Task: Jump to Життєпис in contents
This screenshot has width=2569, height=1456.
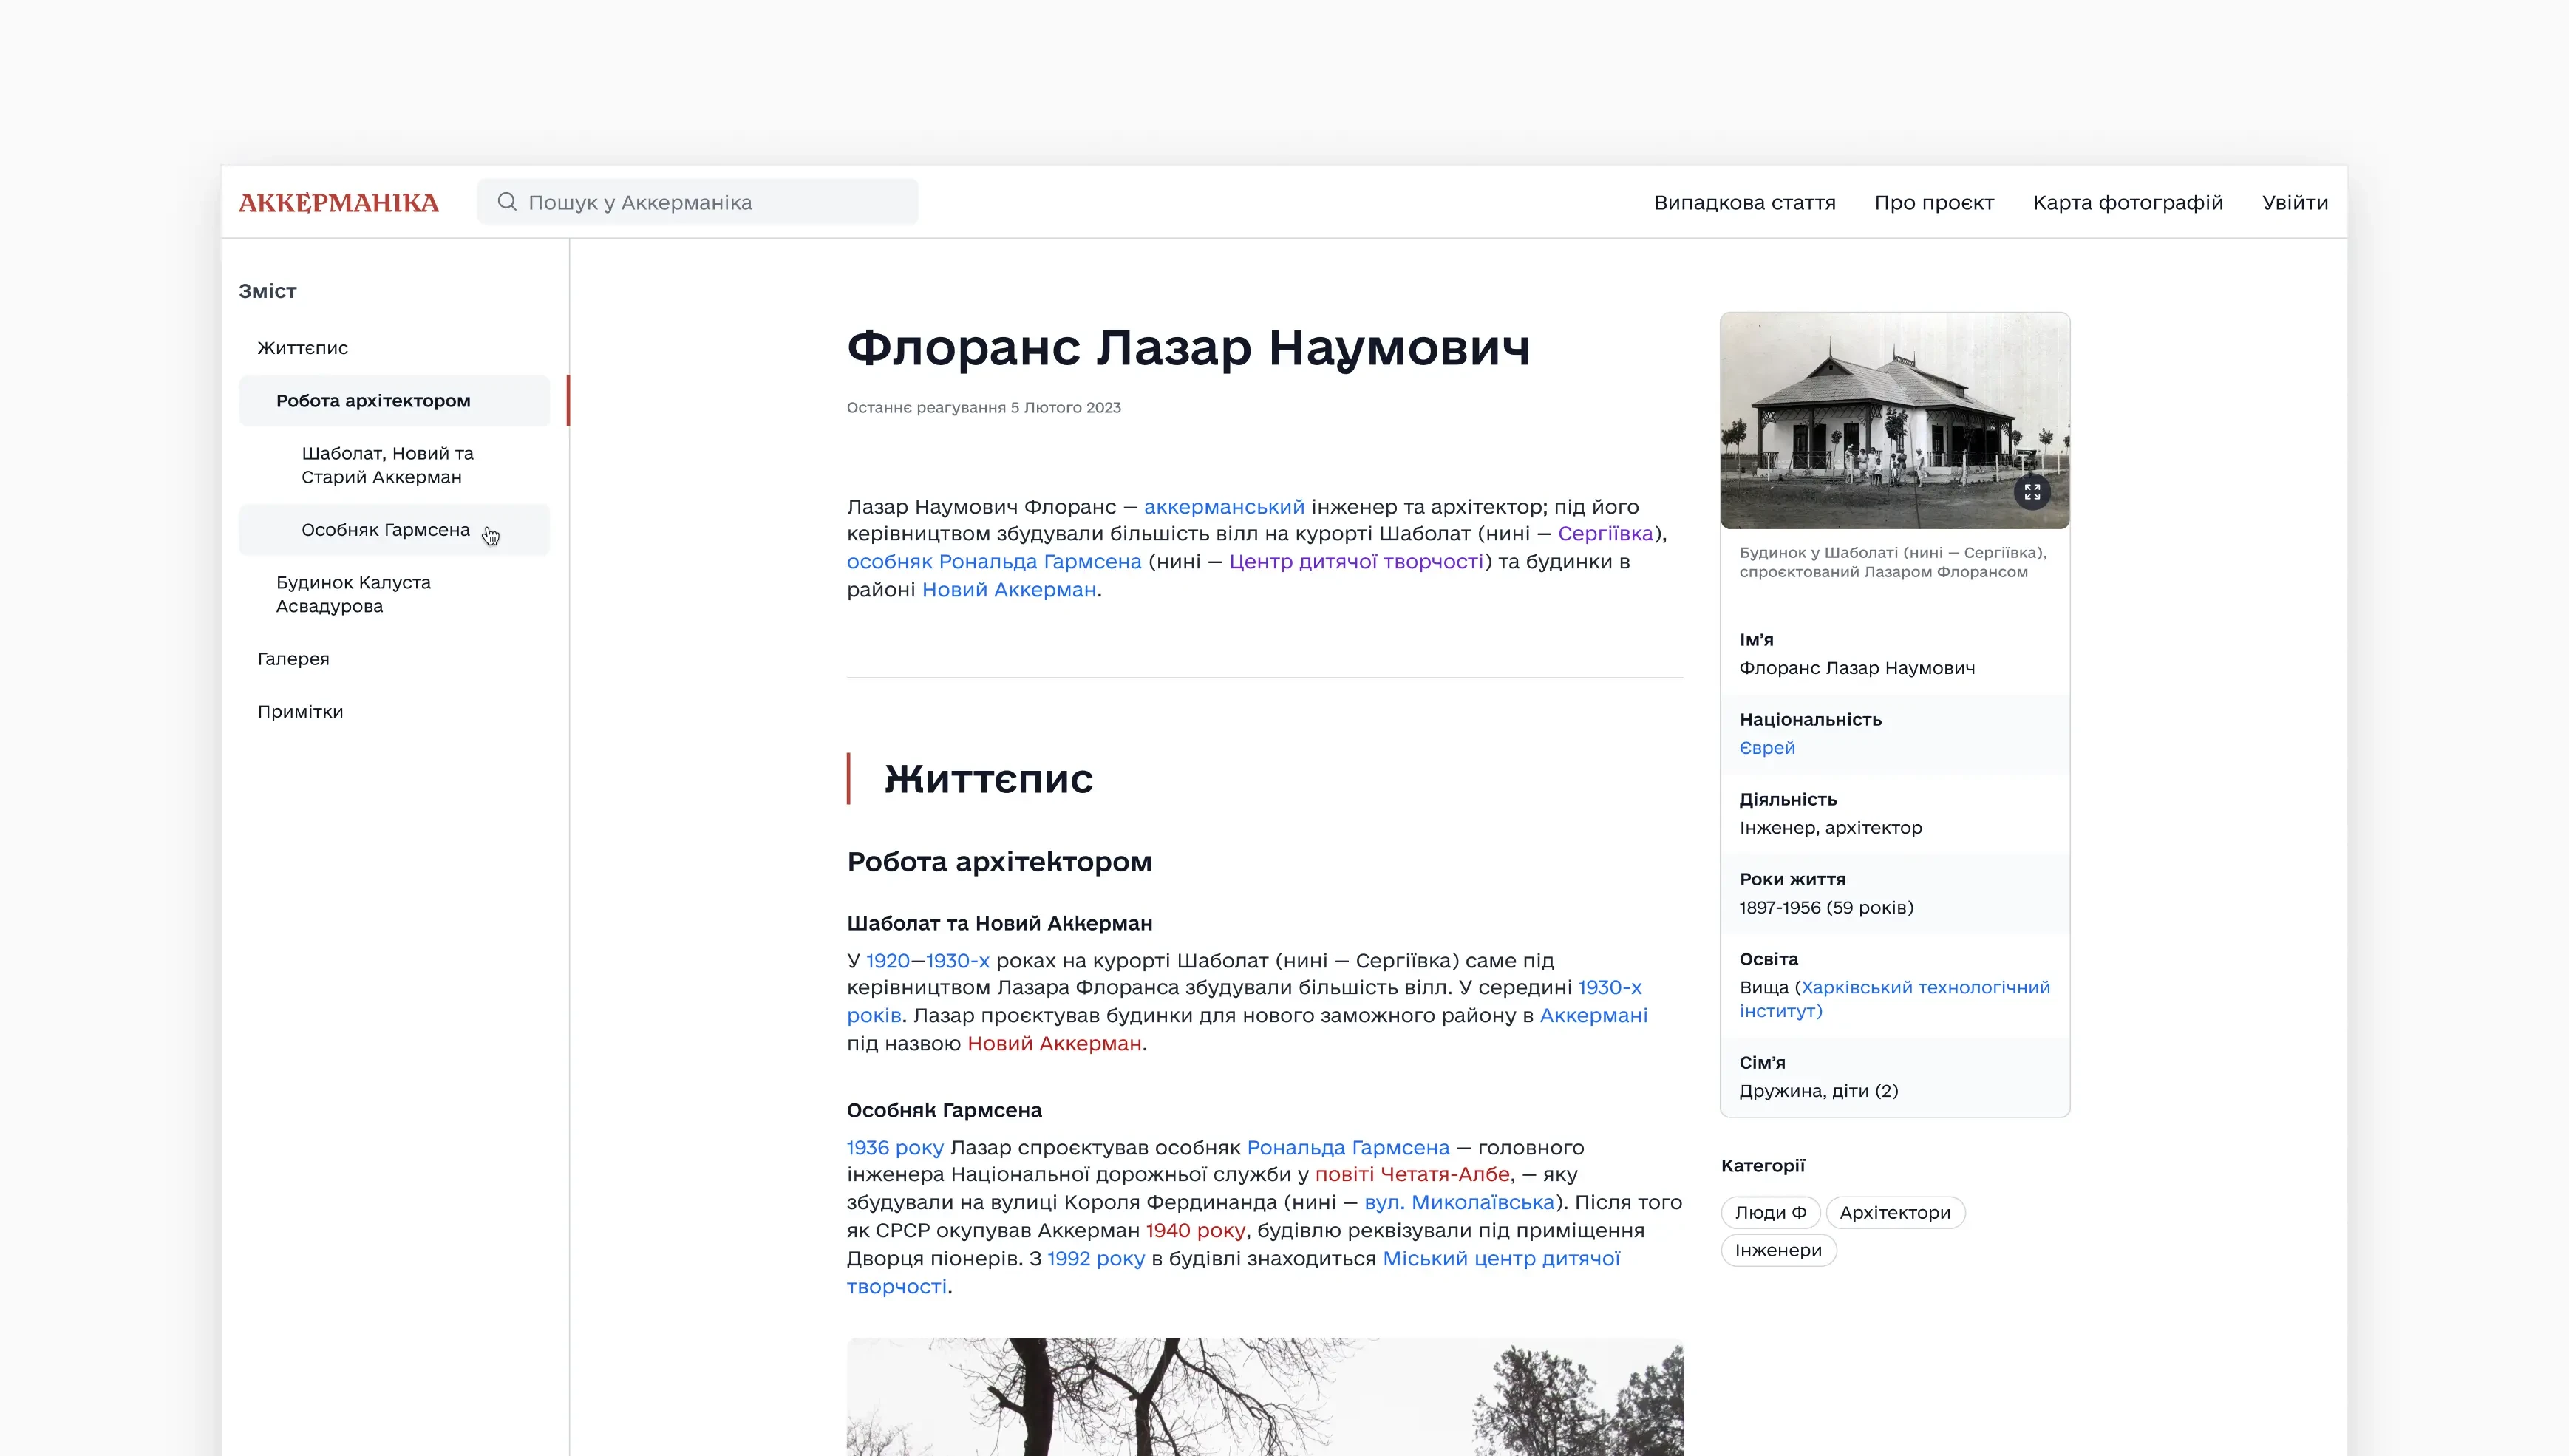Action: [302, 348]
